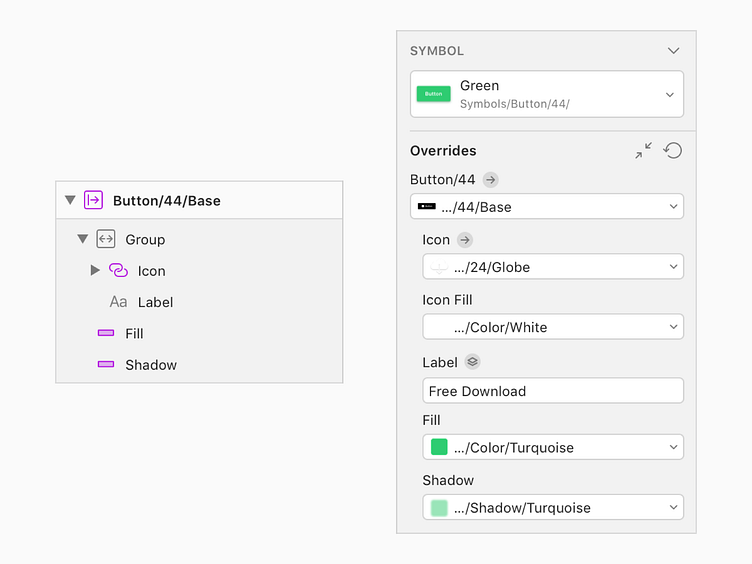Collapse the Group layer triangle
This screenshot has height=564, width=752.
pyautogui.click(x=83, y=239)
